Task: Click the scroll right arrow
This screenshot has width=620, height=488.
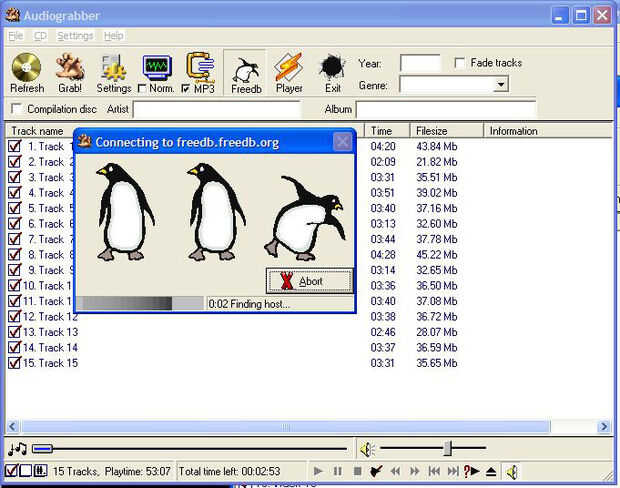Action: click(x=604, y=427)
